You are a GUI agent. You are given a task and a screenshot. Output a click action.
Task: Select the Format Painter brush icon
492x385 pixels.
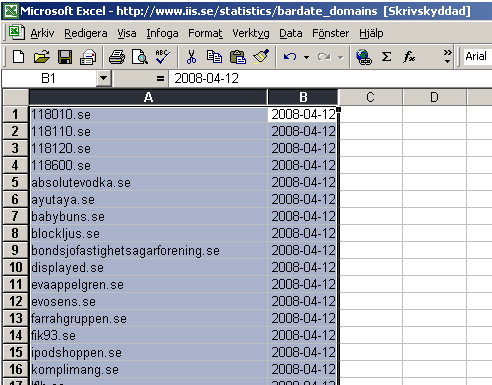pyautogui.click(x=261, y=57)
